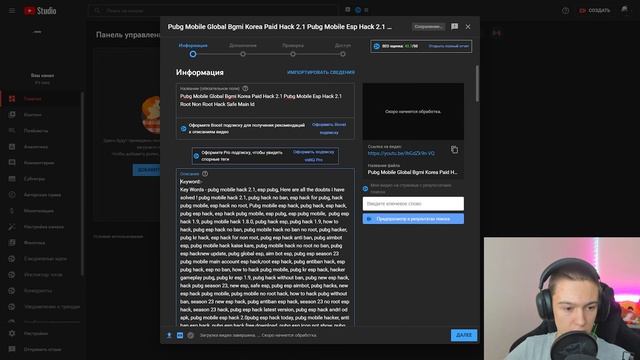Select the Информация step
Viewport: 640px width, 360px height.
coord(193,50)
